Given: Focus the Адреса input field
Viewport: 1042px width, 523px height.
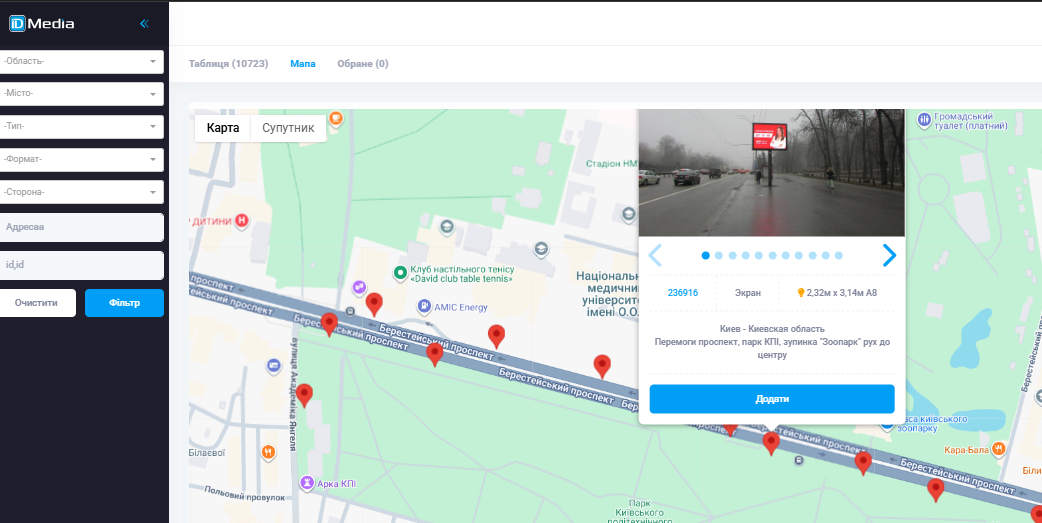Looking at the screenshot, I should pyautogui.click(x=81, y=227).
